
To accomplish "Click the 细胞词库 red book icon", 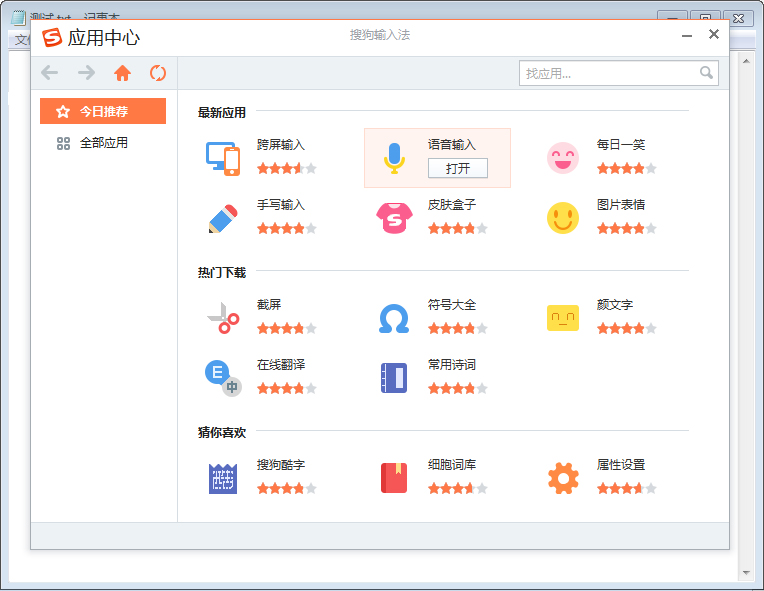I will (x=394, y=478).
